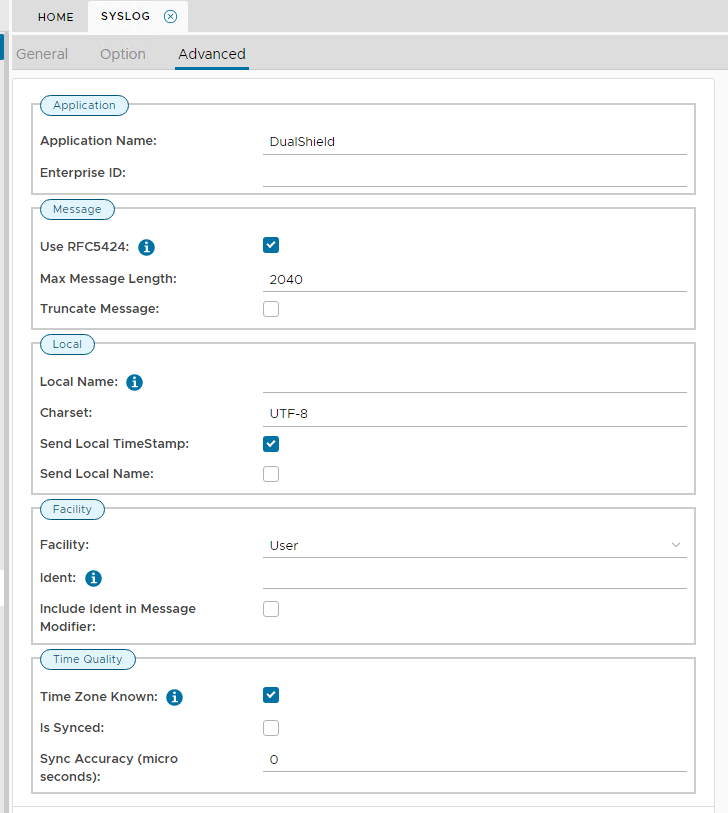Viewport: 728px width, 813px height.
Task: Check the Is Synced option
Action: 270,727
